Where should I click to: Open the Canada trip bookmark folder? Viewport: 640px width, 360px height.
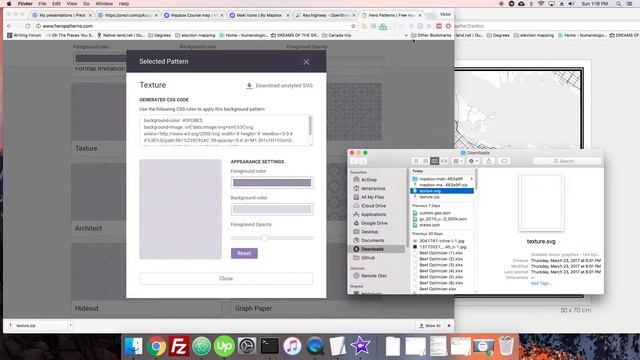point(336,36)
